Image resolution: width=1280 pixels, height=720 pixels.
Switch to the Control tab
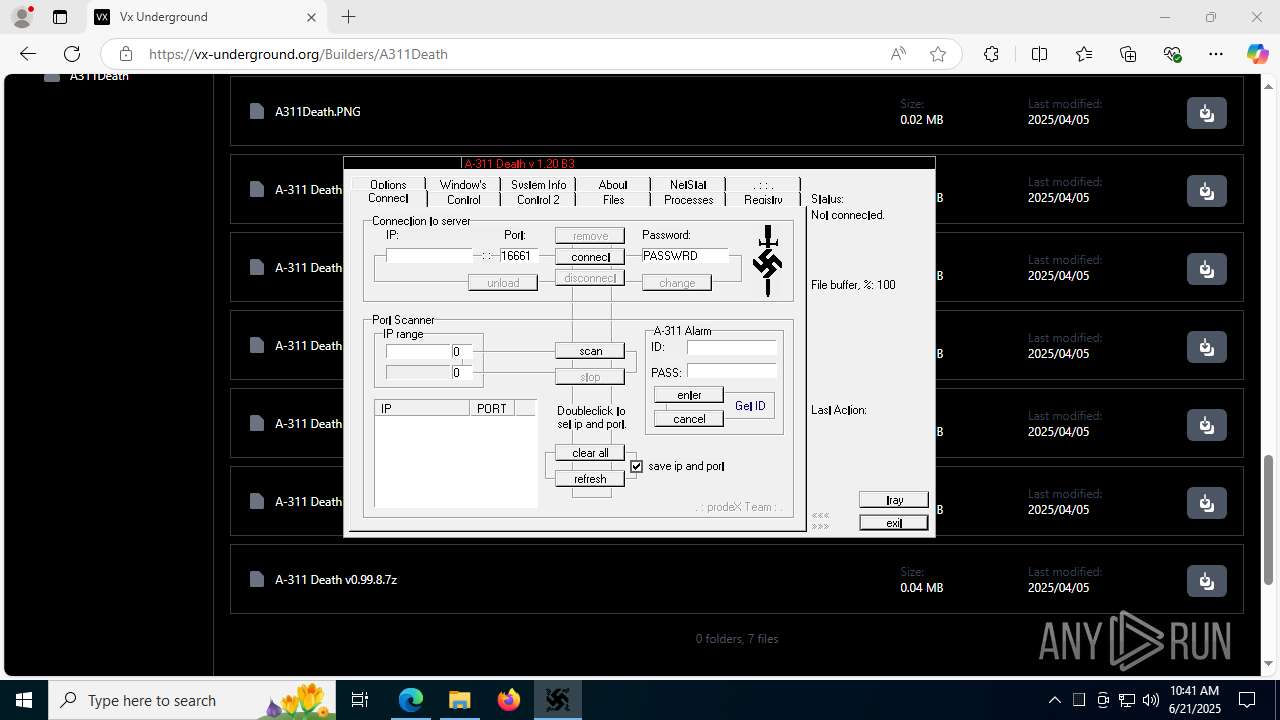pyautogui.click(x=463, y=199)
